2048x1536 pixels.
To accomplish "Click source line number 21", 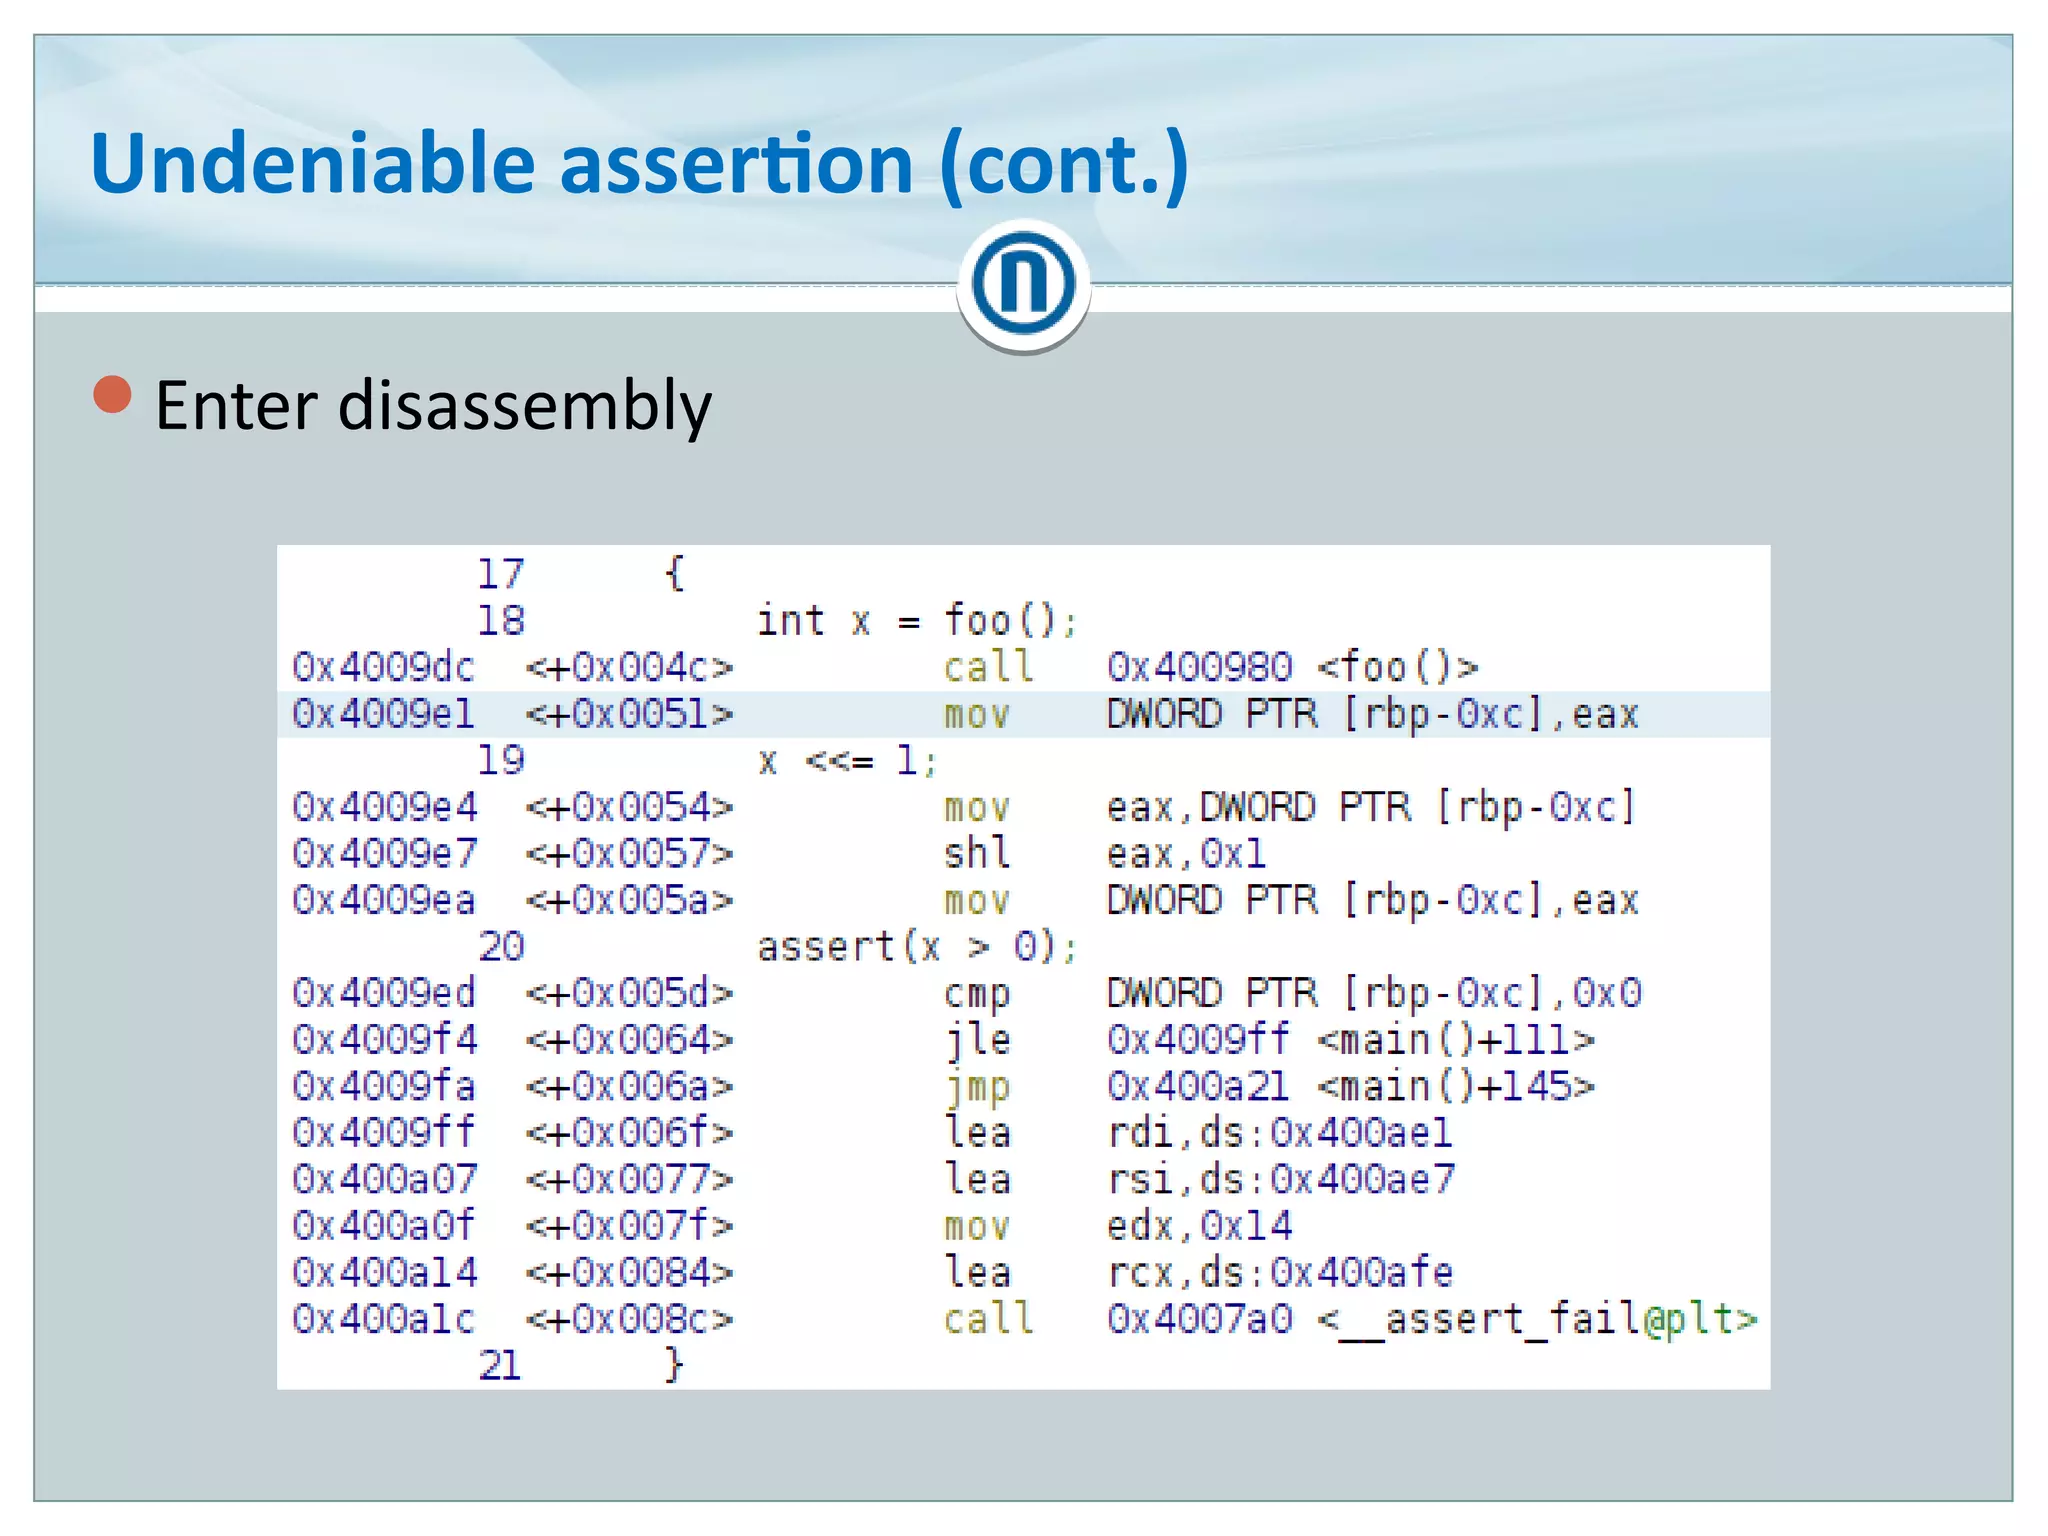I will tap(500, 1366).
